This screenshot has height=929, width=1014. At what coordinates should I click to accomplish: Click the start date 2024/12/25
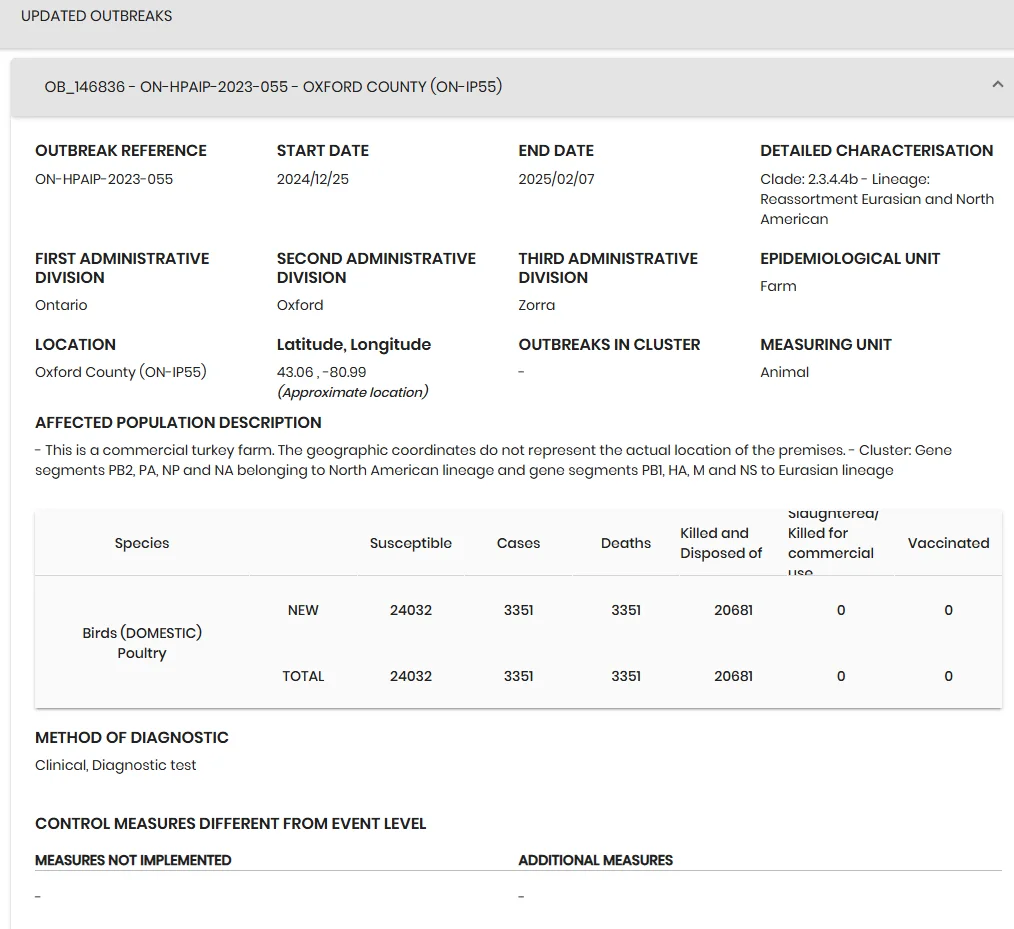point(312,179)
